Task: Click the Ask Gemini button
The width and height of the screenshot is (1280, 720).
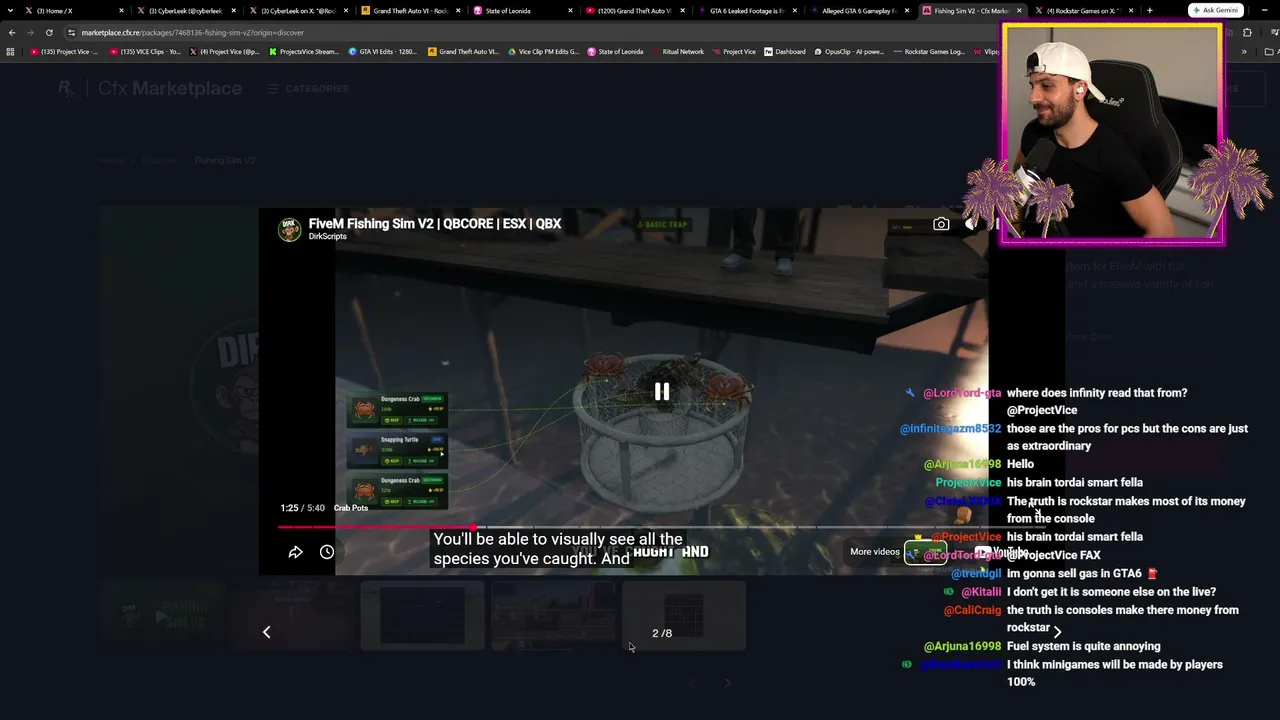Action: [x=1215, y=10]
